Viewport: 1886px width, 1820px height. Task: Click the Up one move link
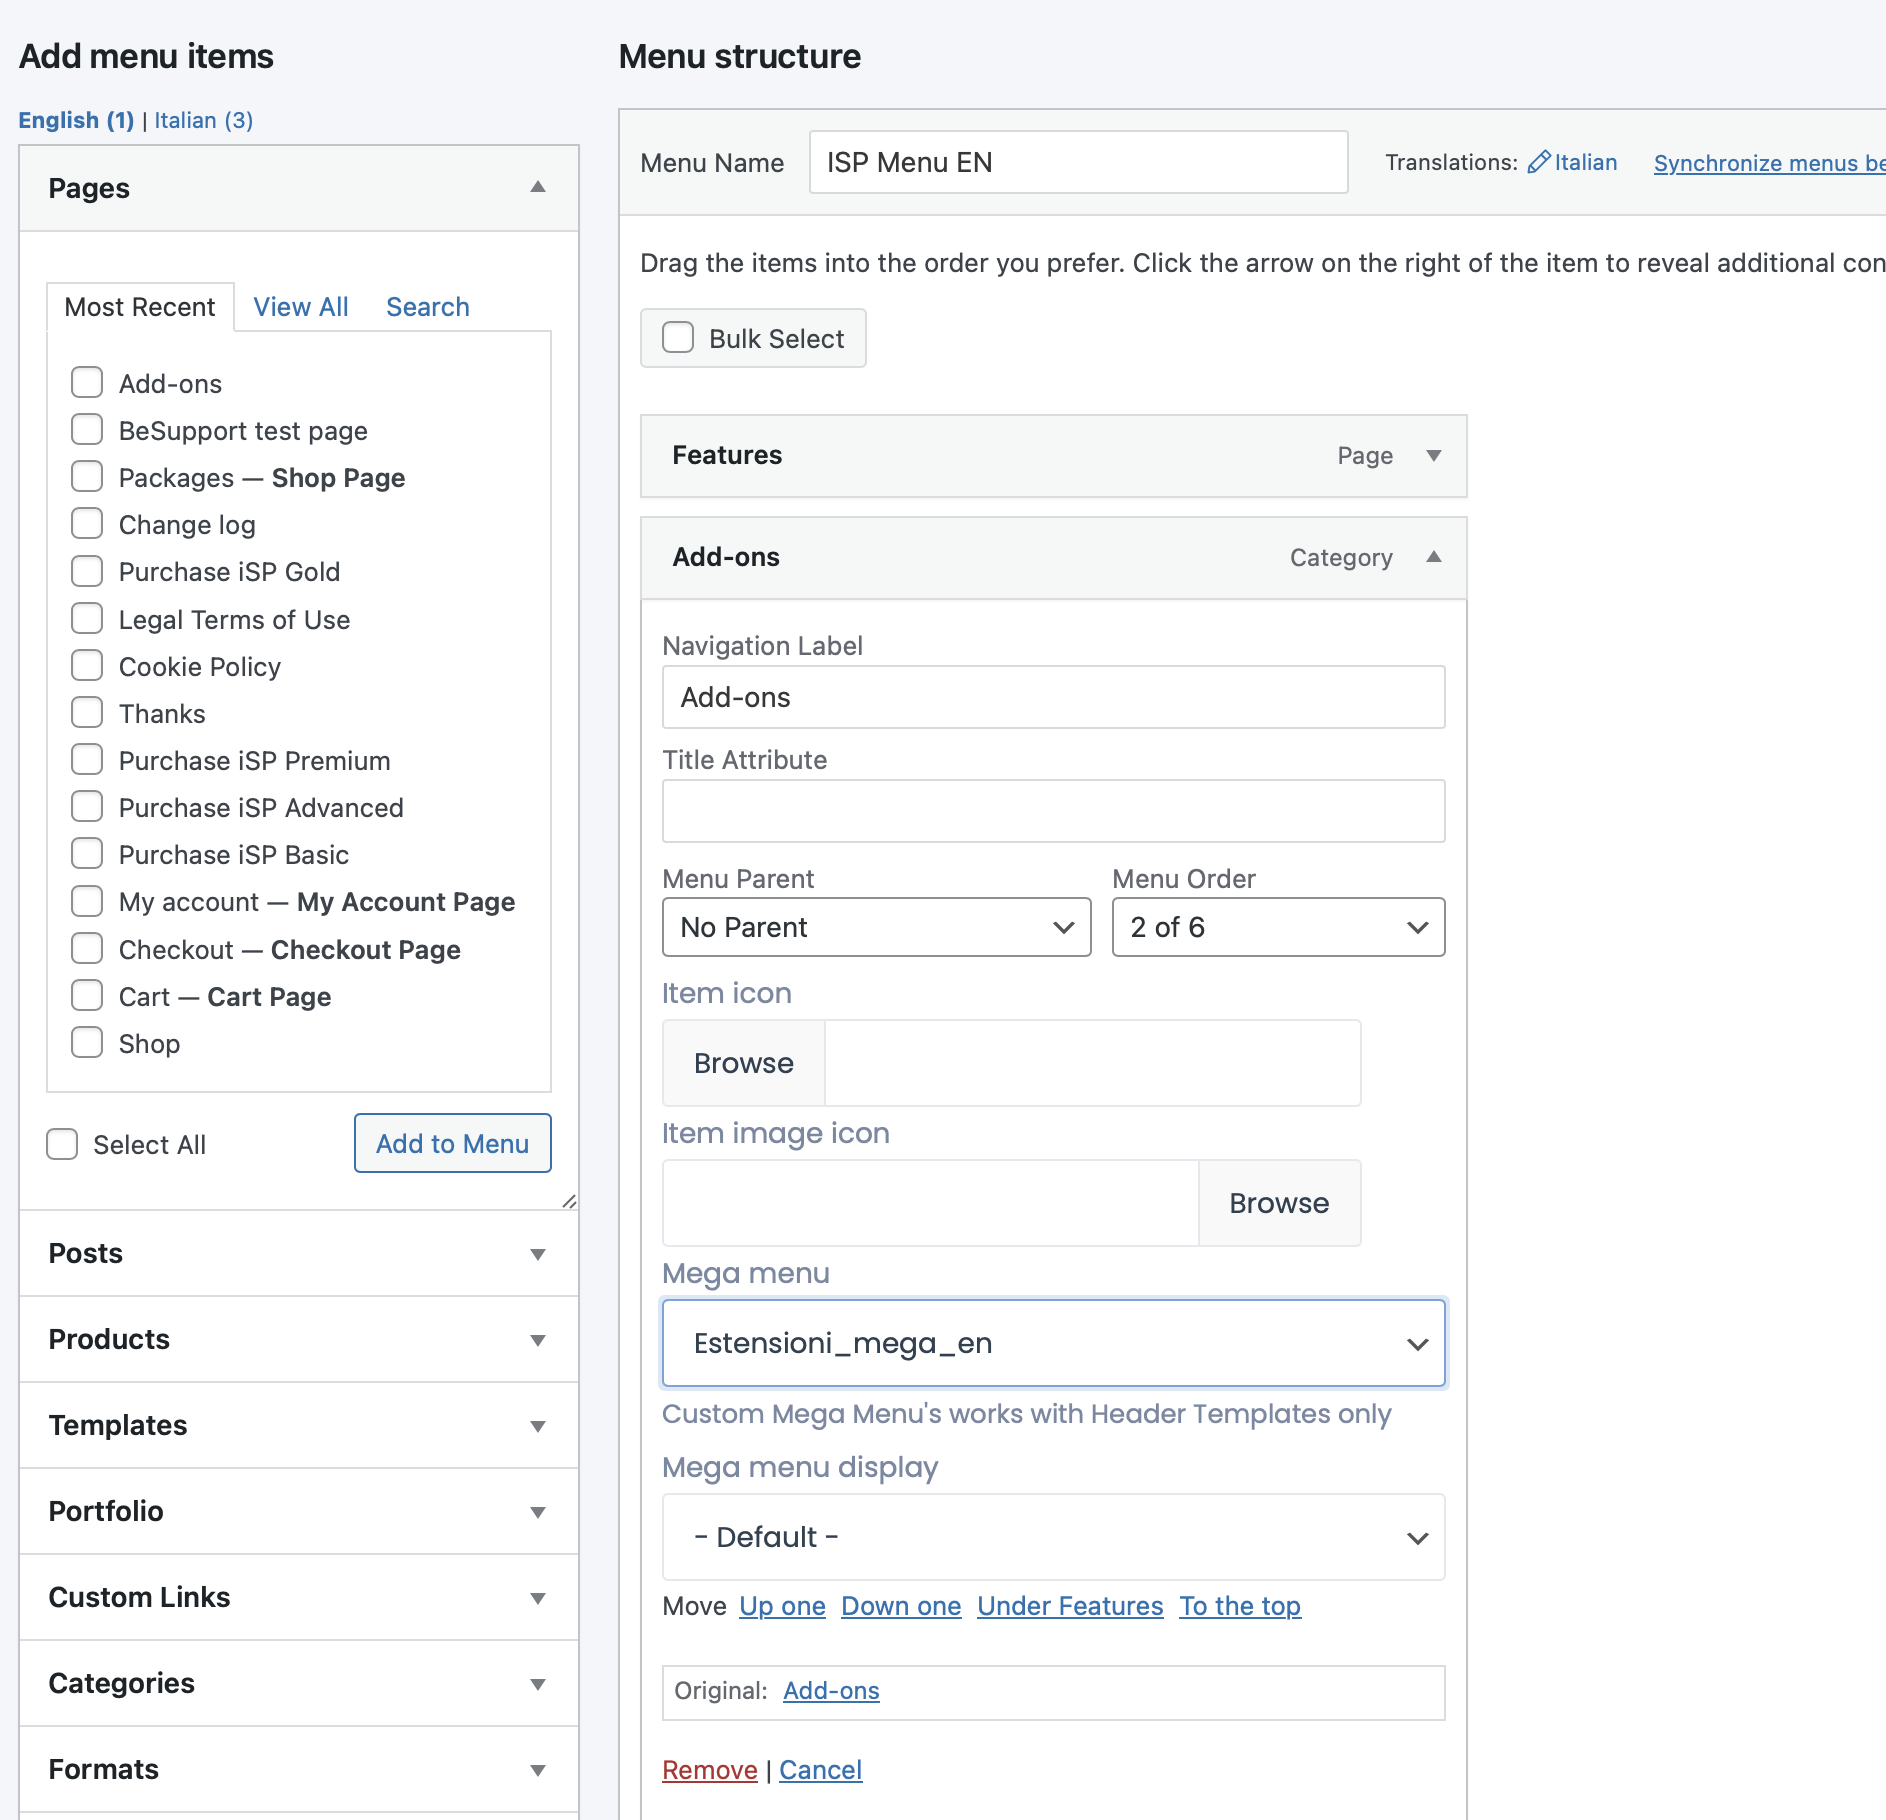[x=783, y=1606]
